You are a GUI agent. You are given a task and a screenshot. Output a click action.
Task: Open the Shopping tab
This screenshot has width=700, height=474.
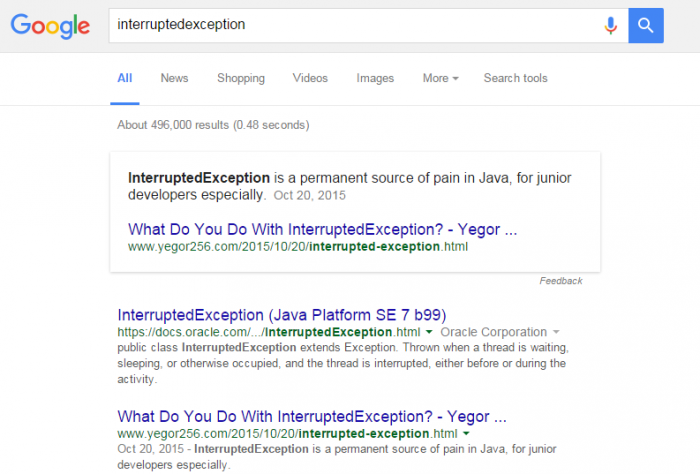[x=241, y=78]
